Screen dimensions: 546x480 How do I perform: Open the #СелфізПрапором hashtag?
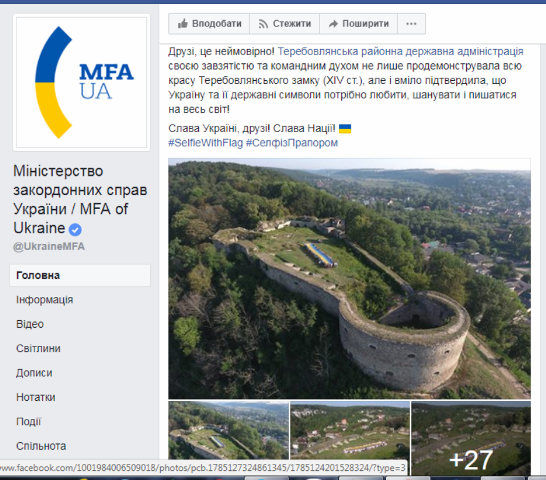point(292,143)
